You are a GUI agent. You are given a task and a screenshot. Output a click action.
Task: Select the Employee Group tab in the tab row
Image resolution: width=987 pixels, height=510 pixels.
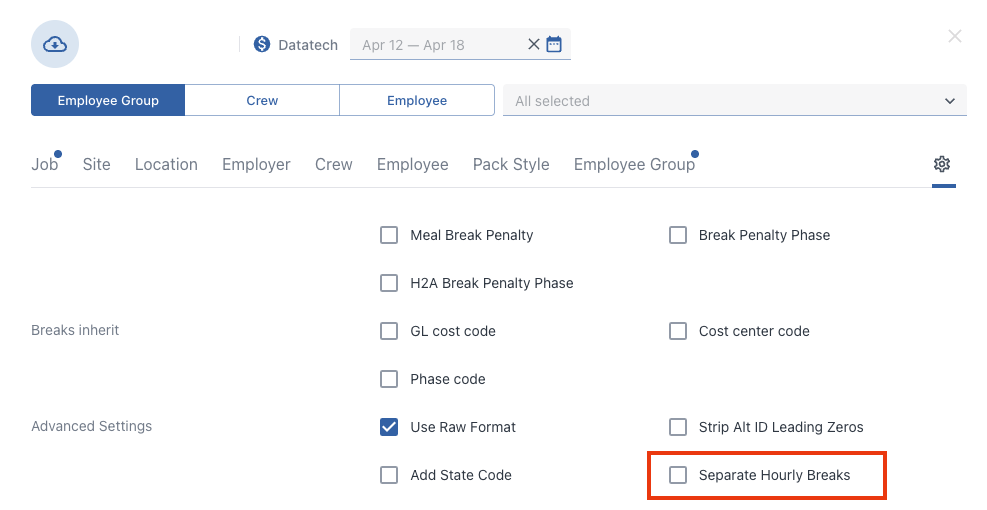point(634,164)
